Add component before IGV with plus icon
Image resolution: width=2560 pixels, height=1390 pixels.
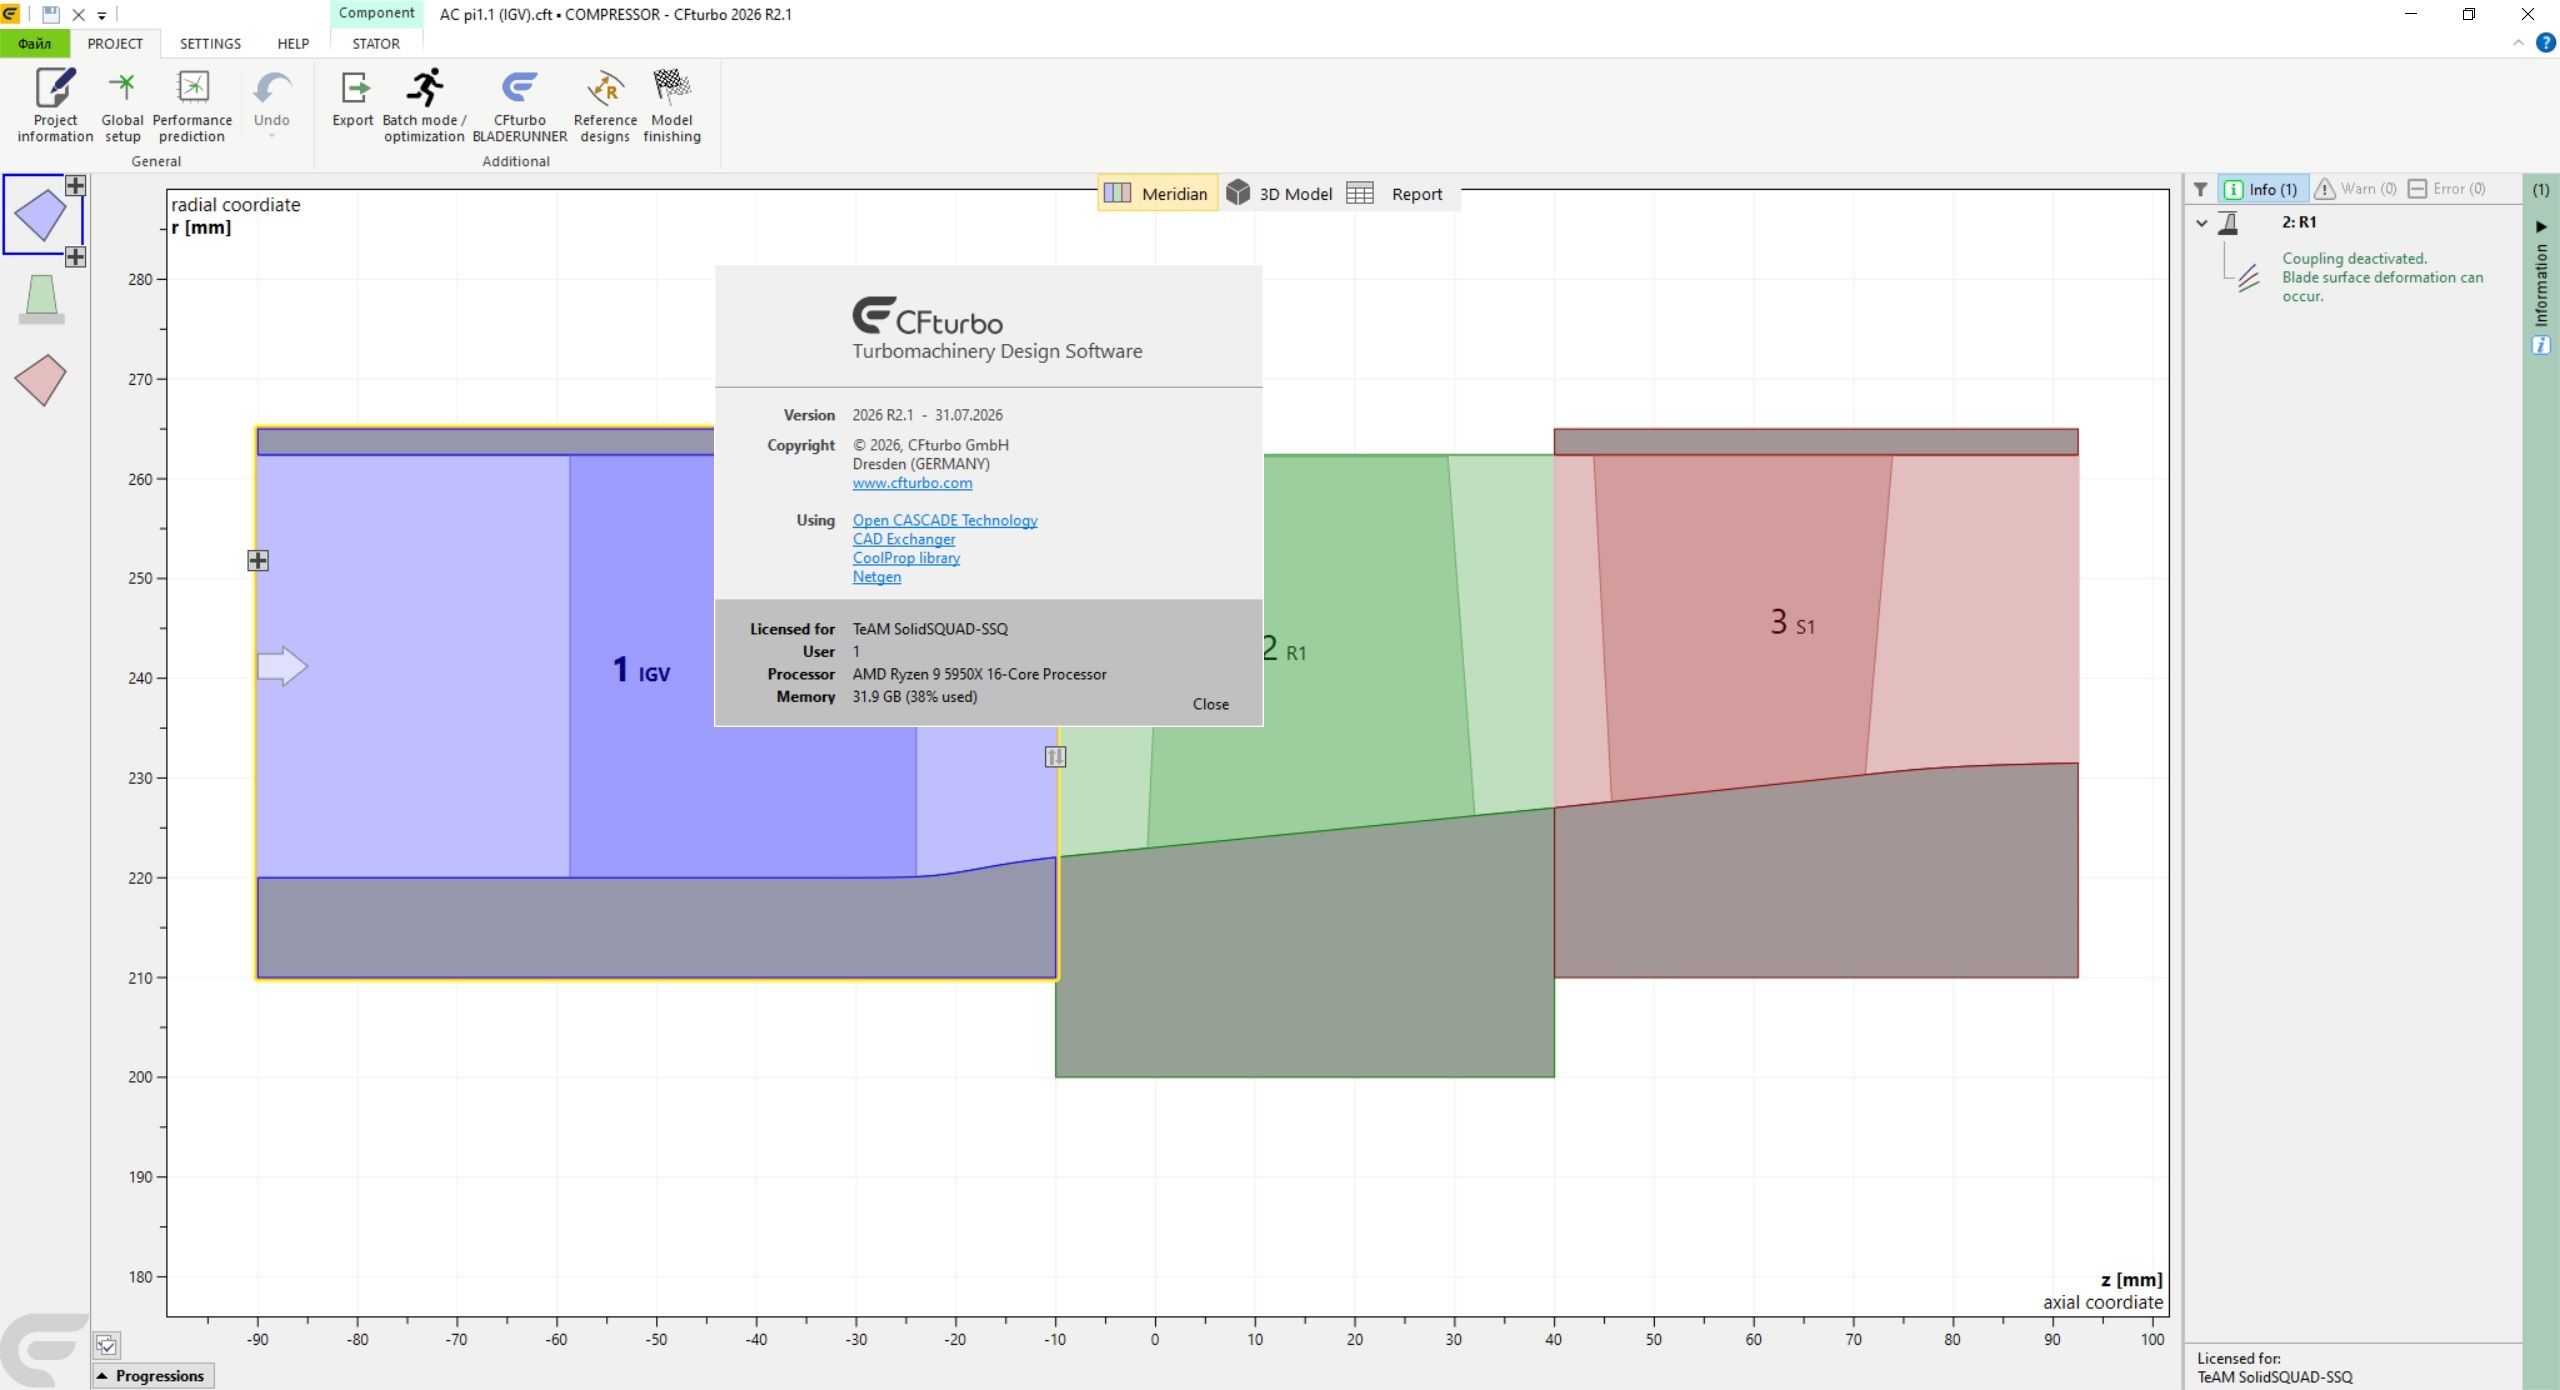coord(75,186)
